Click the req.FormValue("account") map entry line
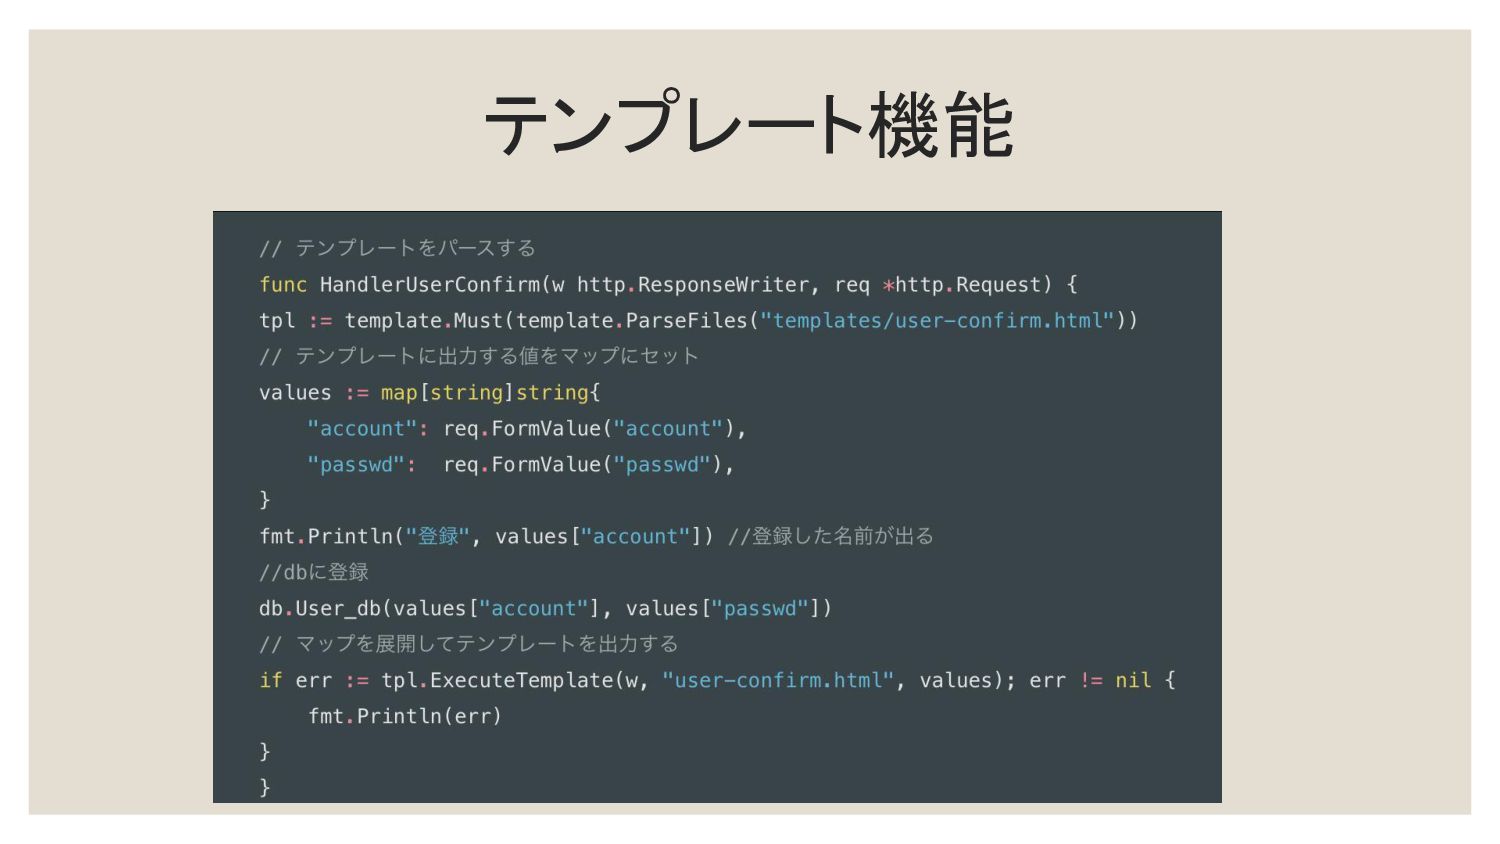This screenshot has height=844, width=1500. pyautogui.click(x=527, y=428)
